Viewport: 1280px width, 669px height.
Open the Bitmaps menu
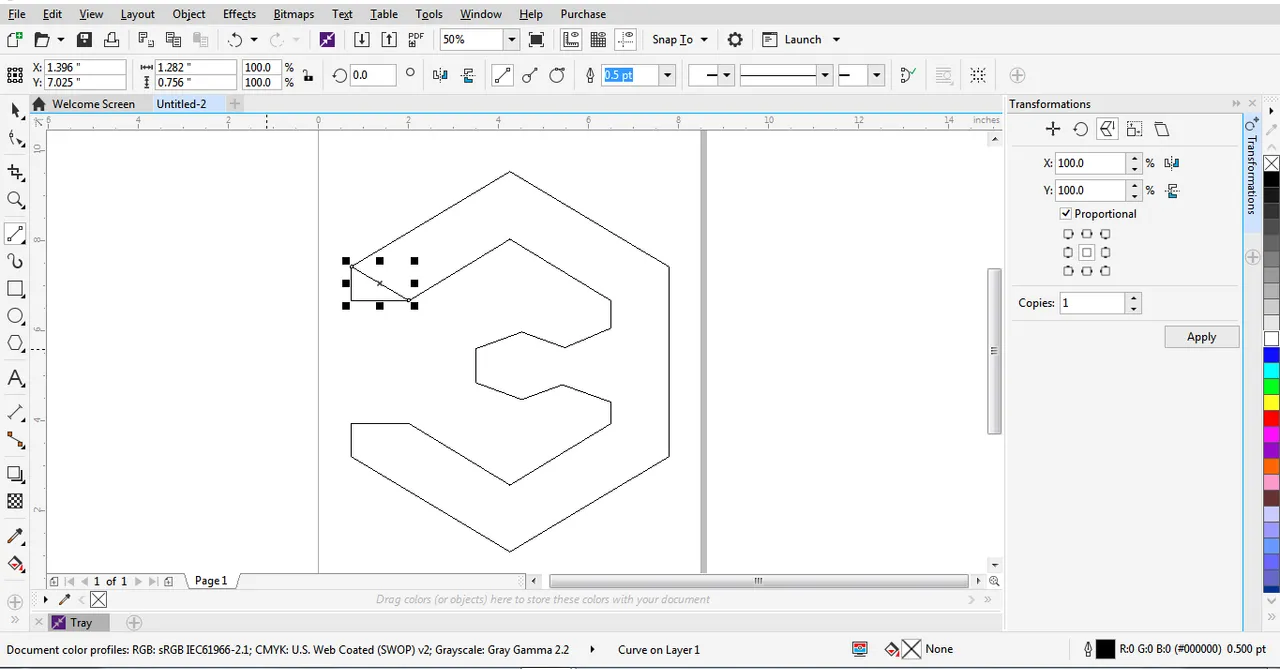point(293,14)
